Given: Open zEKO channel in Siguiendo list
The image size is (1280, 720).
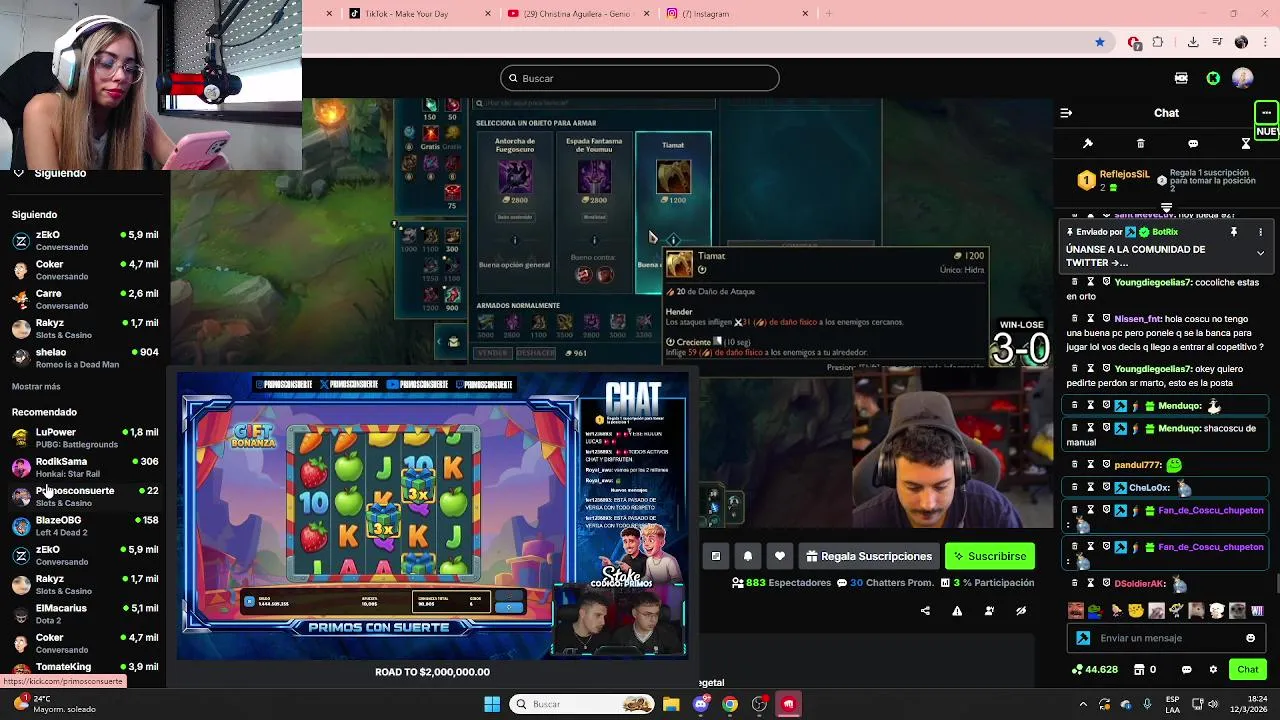Looking at the screenshot, I should (x=85, y=241).
